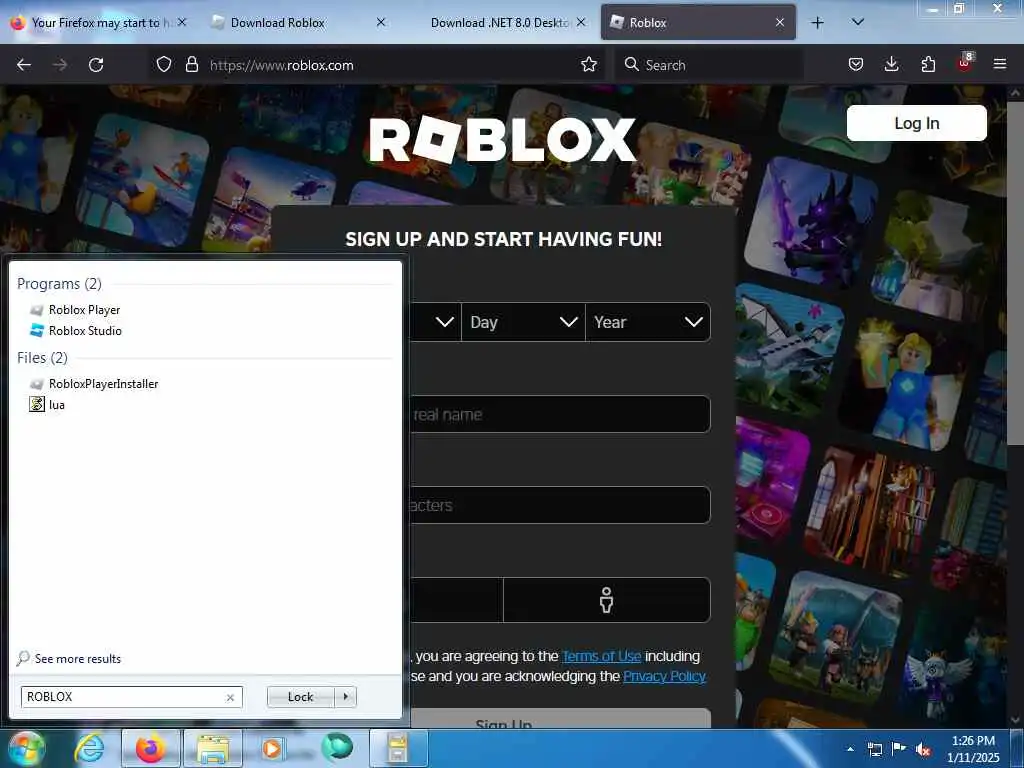This screenshot has height=768, width=1024.
Task: Go back to previous page in Firefox
Action: (x=24, y=65)
